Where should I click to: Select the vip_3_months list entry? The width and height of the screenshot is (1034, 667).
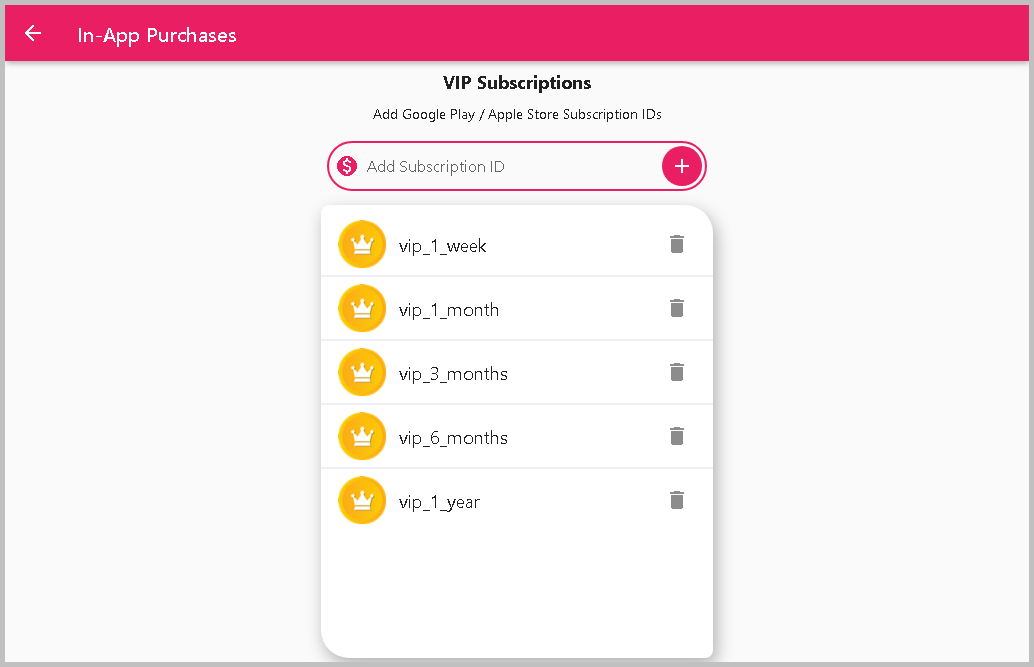click(453, 374)
